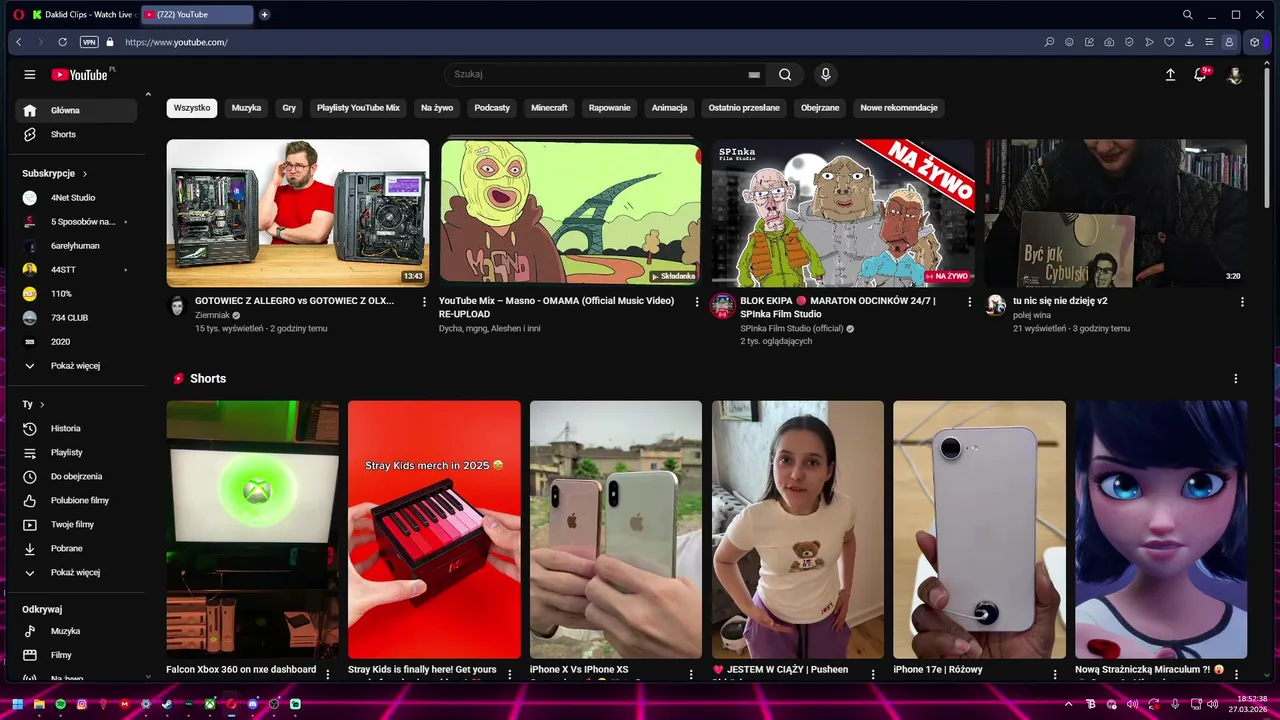Select the Nowe rekomendacje chip
Viewport: 1280px width, 720px height.
[899, 108]
